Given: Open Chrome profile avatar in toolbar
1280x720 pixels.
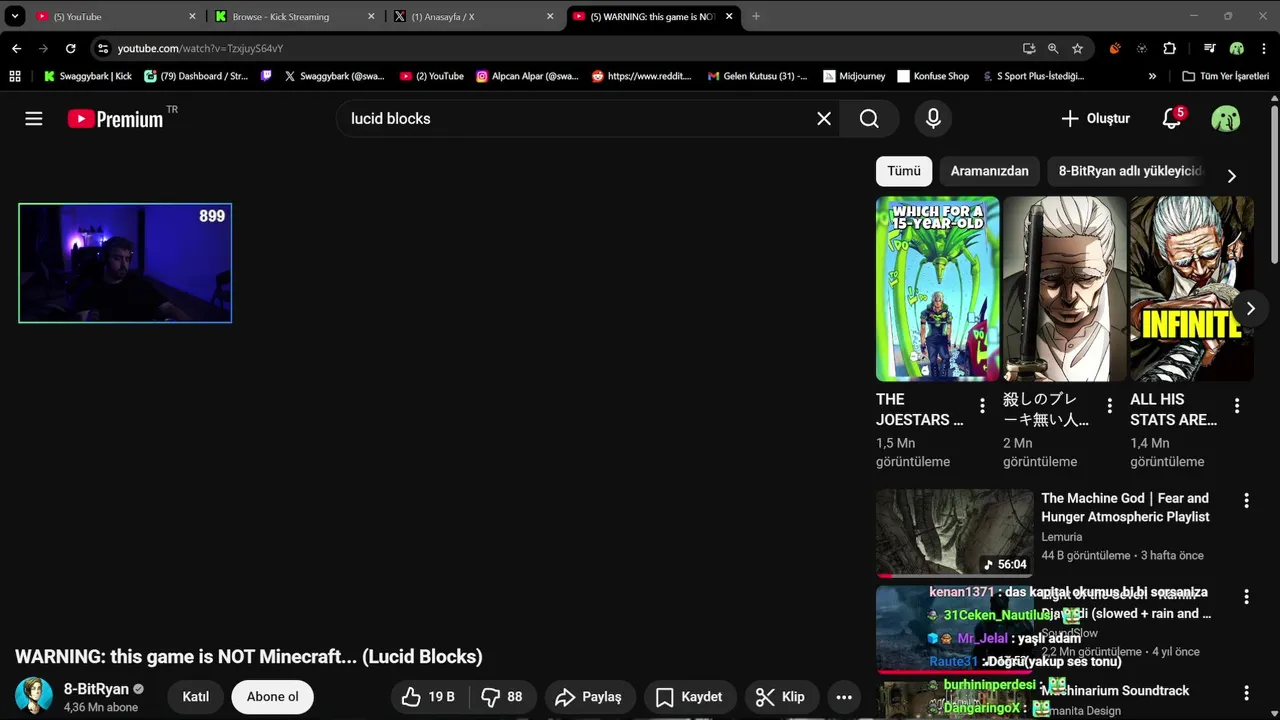Looking at the screenshot, I should 1237,48.
